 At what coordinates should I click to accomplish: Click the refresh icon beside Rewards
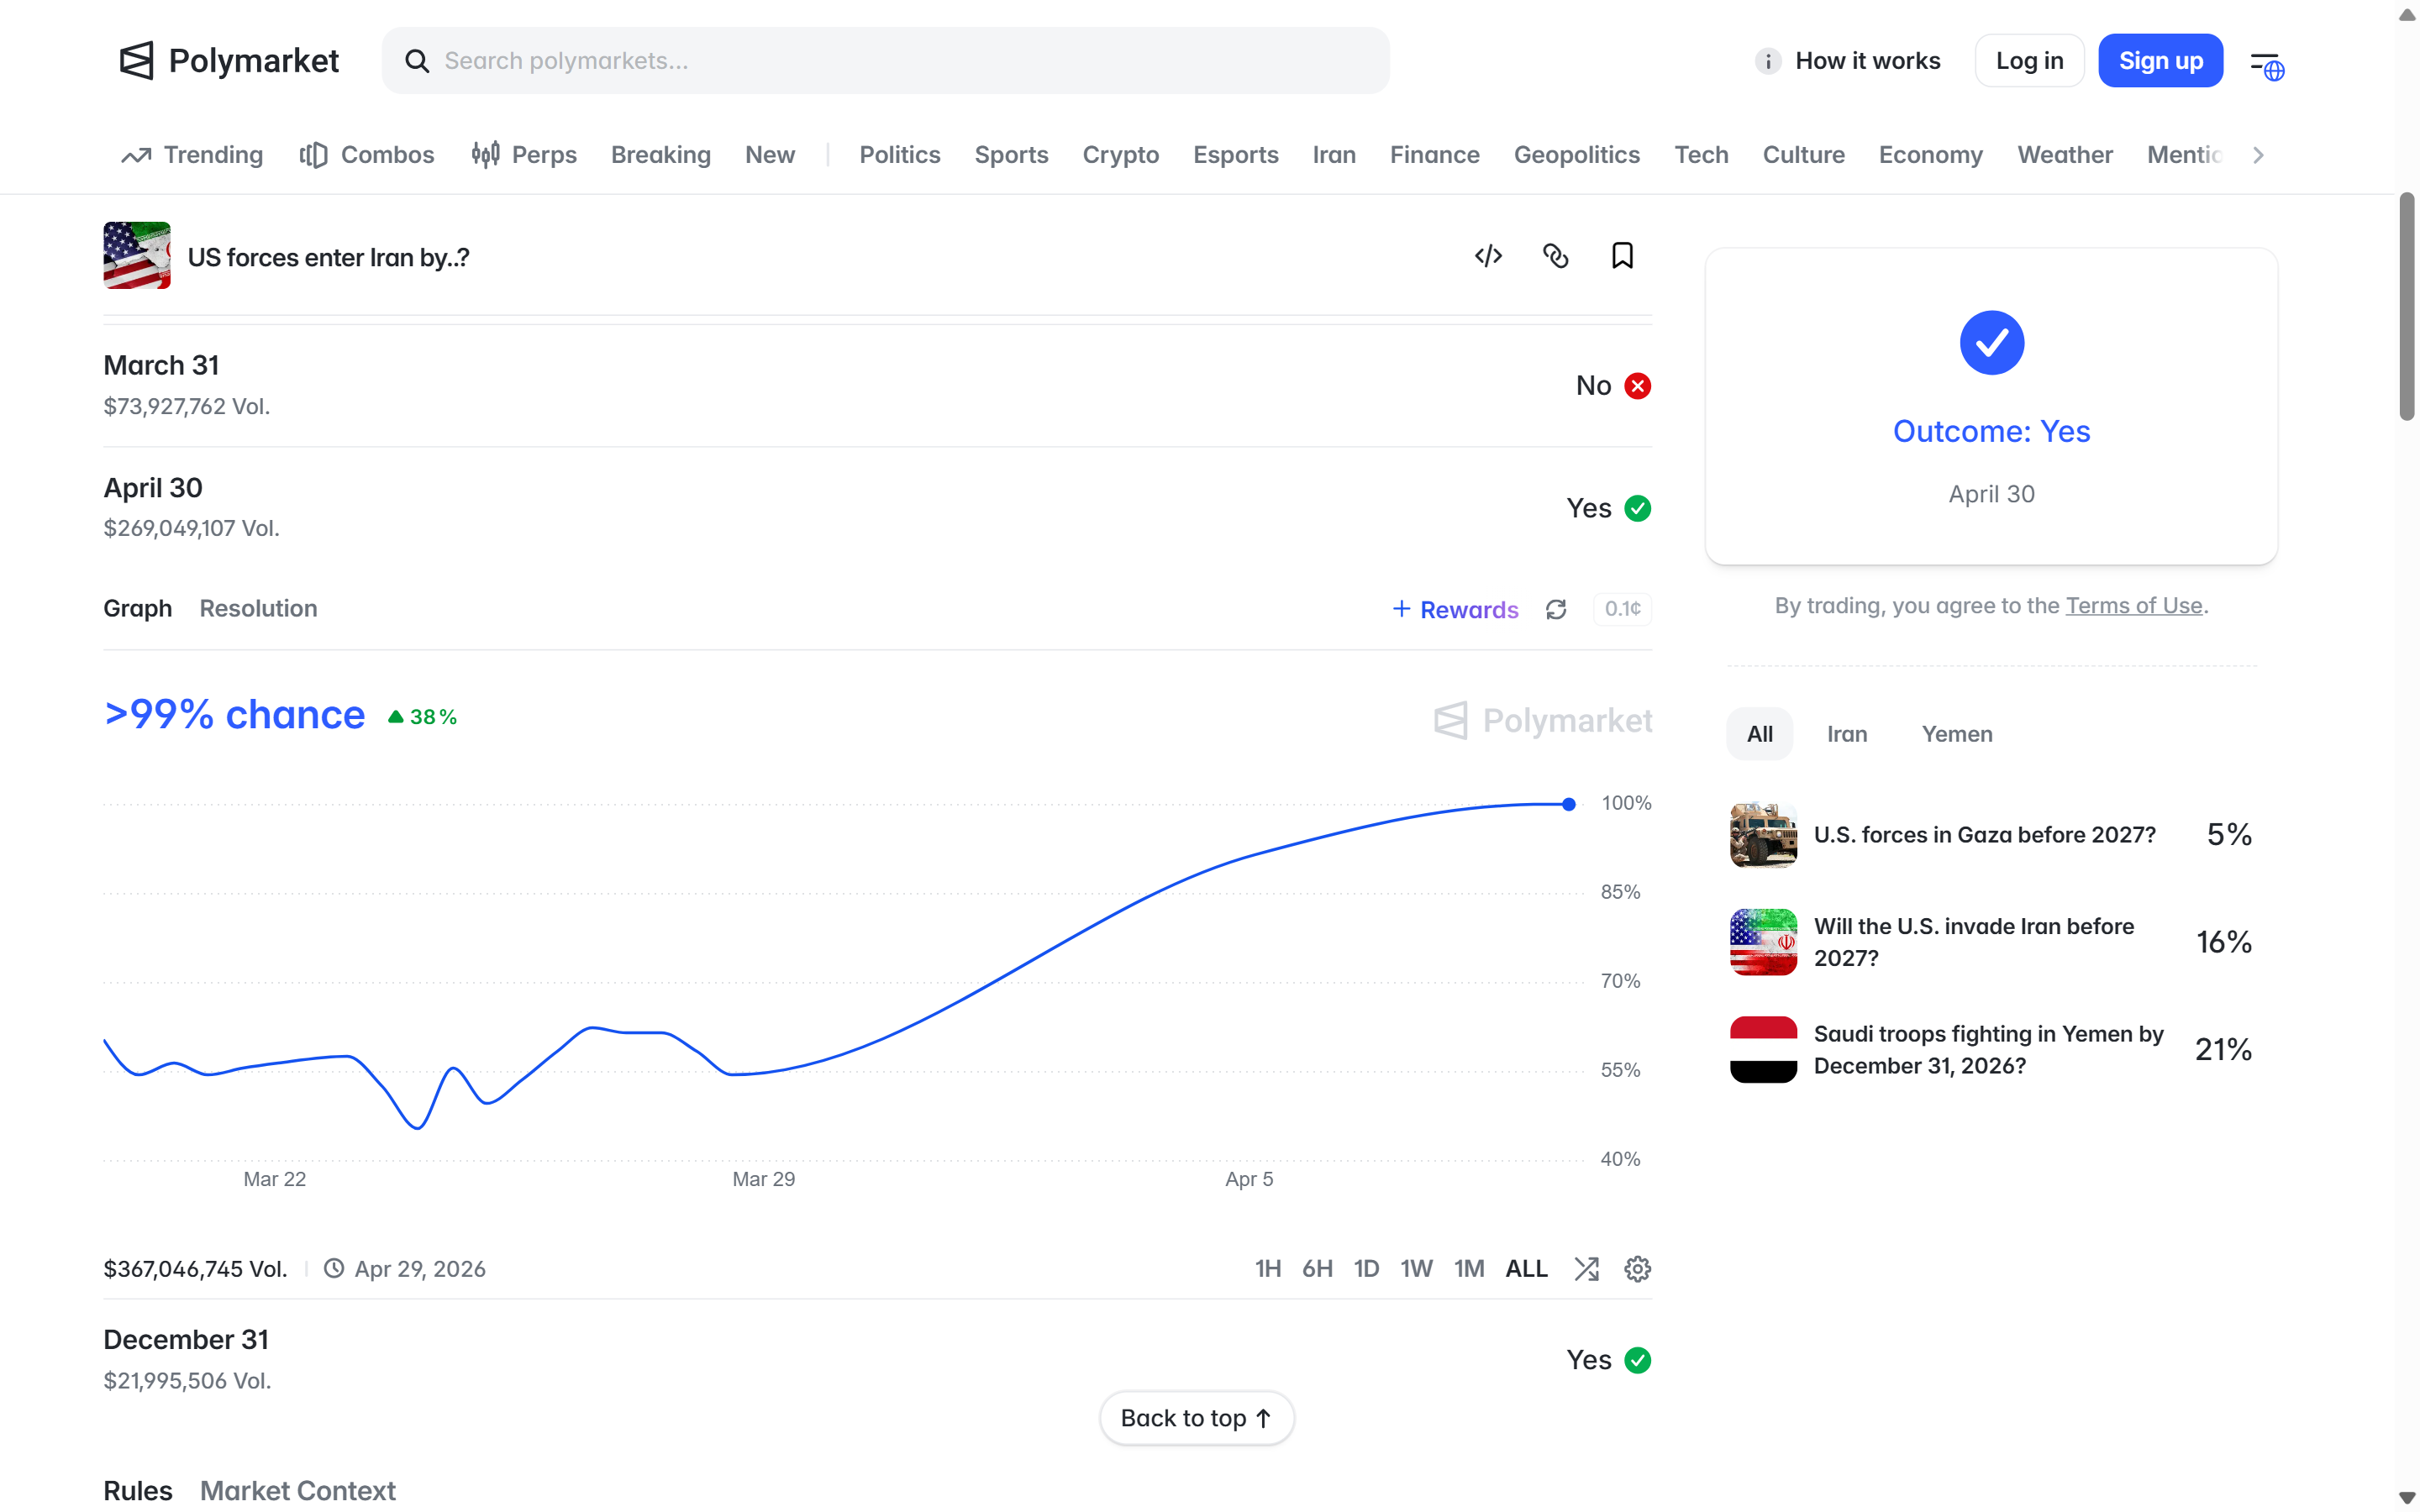click(x=1556, y=609)
